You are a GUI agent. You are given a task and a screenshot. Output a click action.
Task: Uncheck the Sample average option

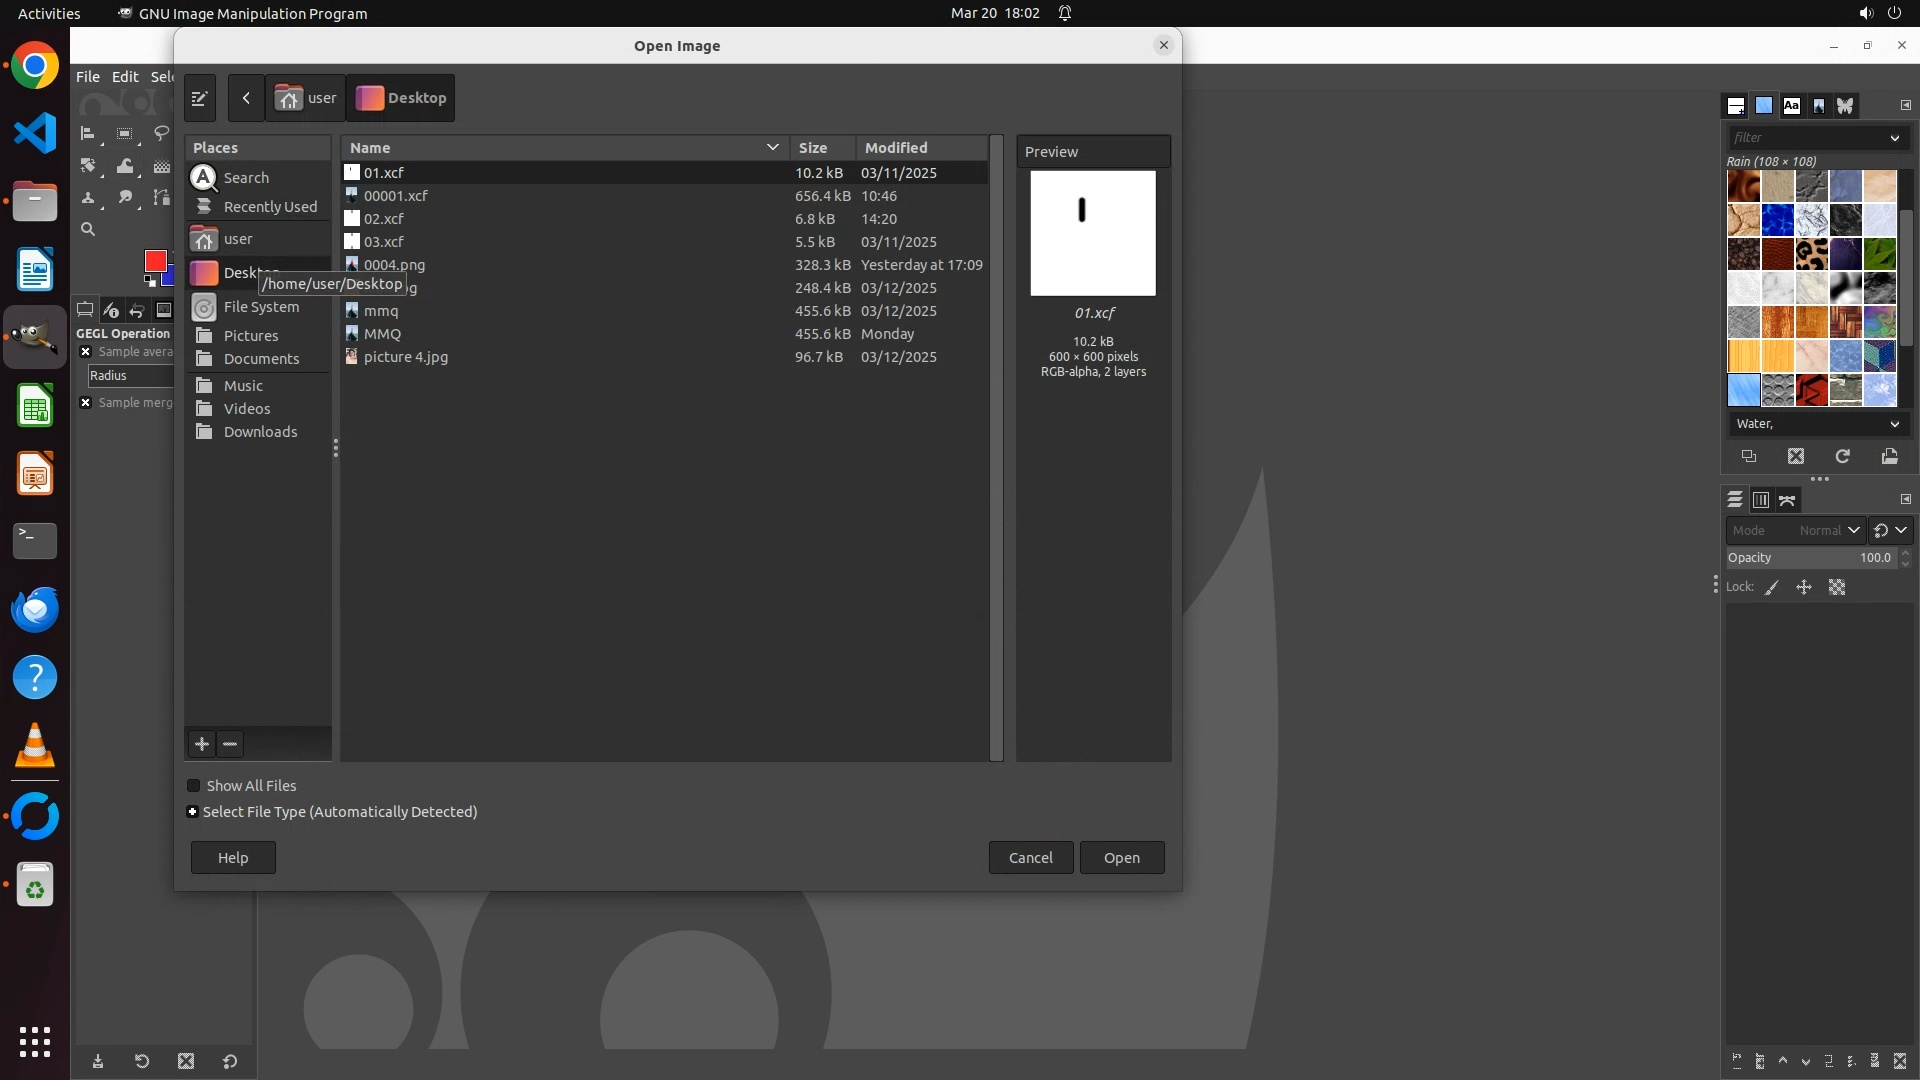click(x=86, y=352)
